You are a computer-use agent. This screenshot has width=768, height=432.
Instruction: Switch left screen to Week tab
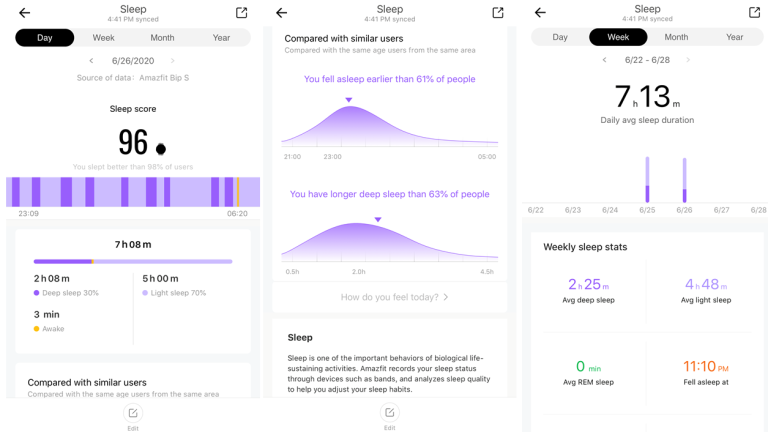click(x=103, y=38)
